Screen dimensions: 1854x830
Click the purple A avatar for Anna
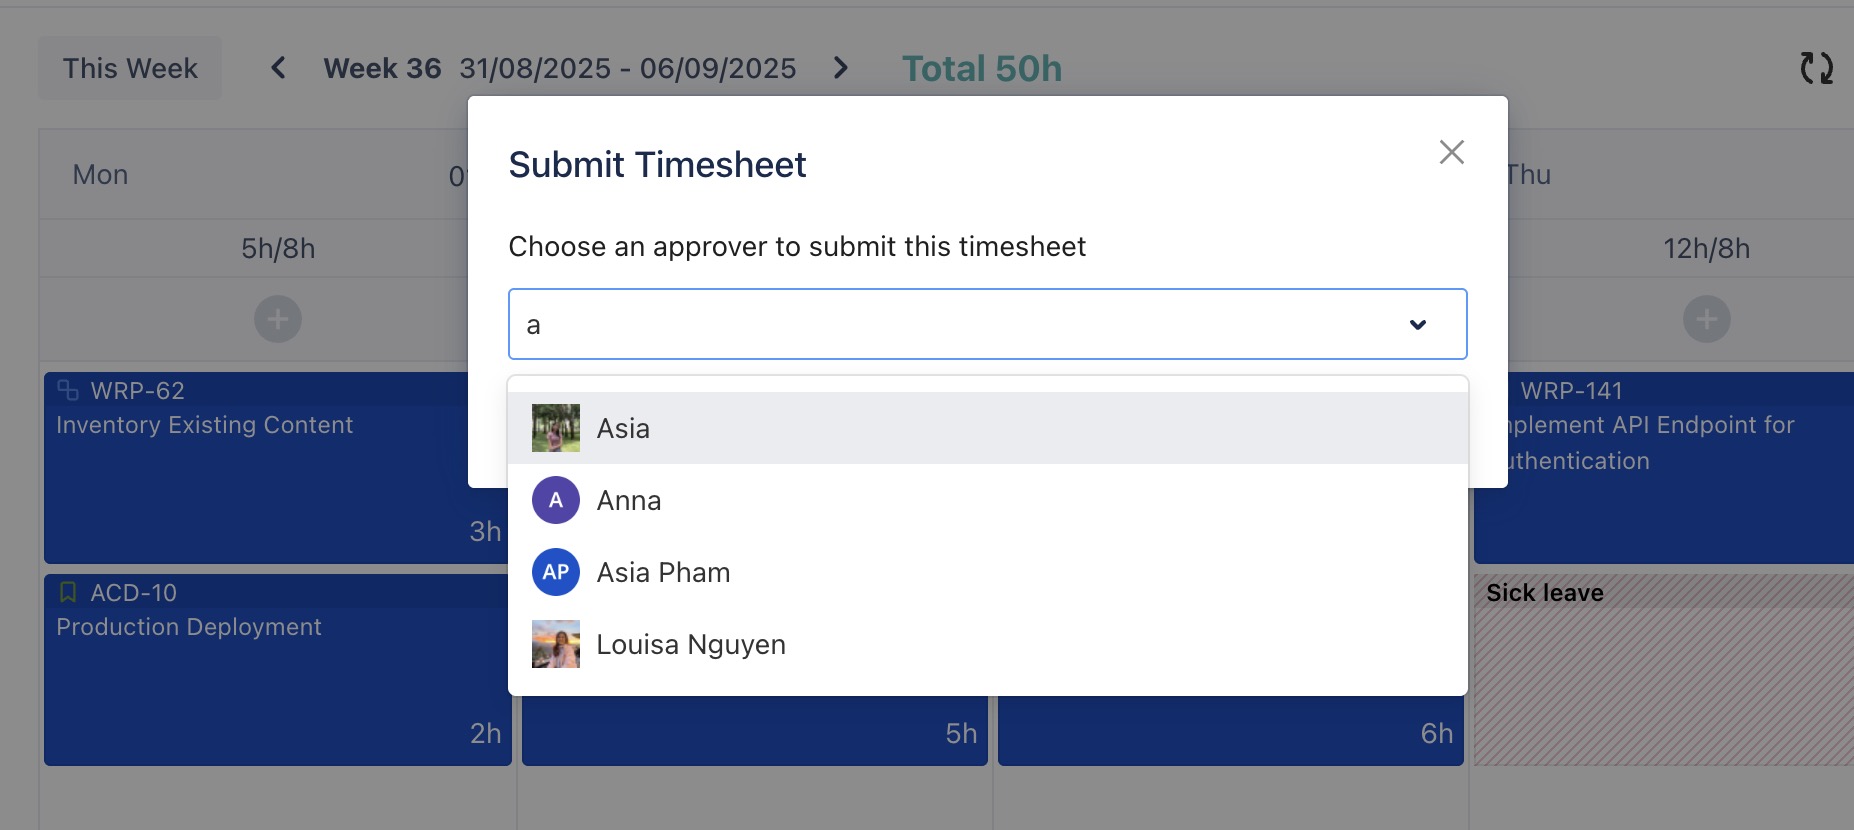tap(556, 500)
